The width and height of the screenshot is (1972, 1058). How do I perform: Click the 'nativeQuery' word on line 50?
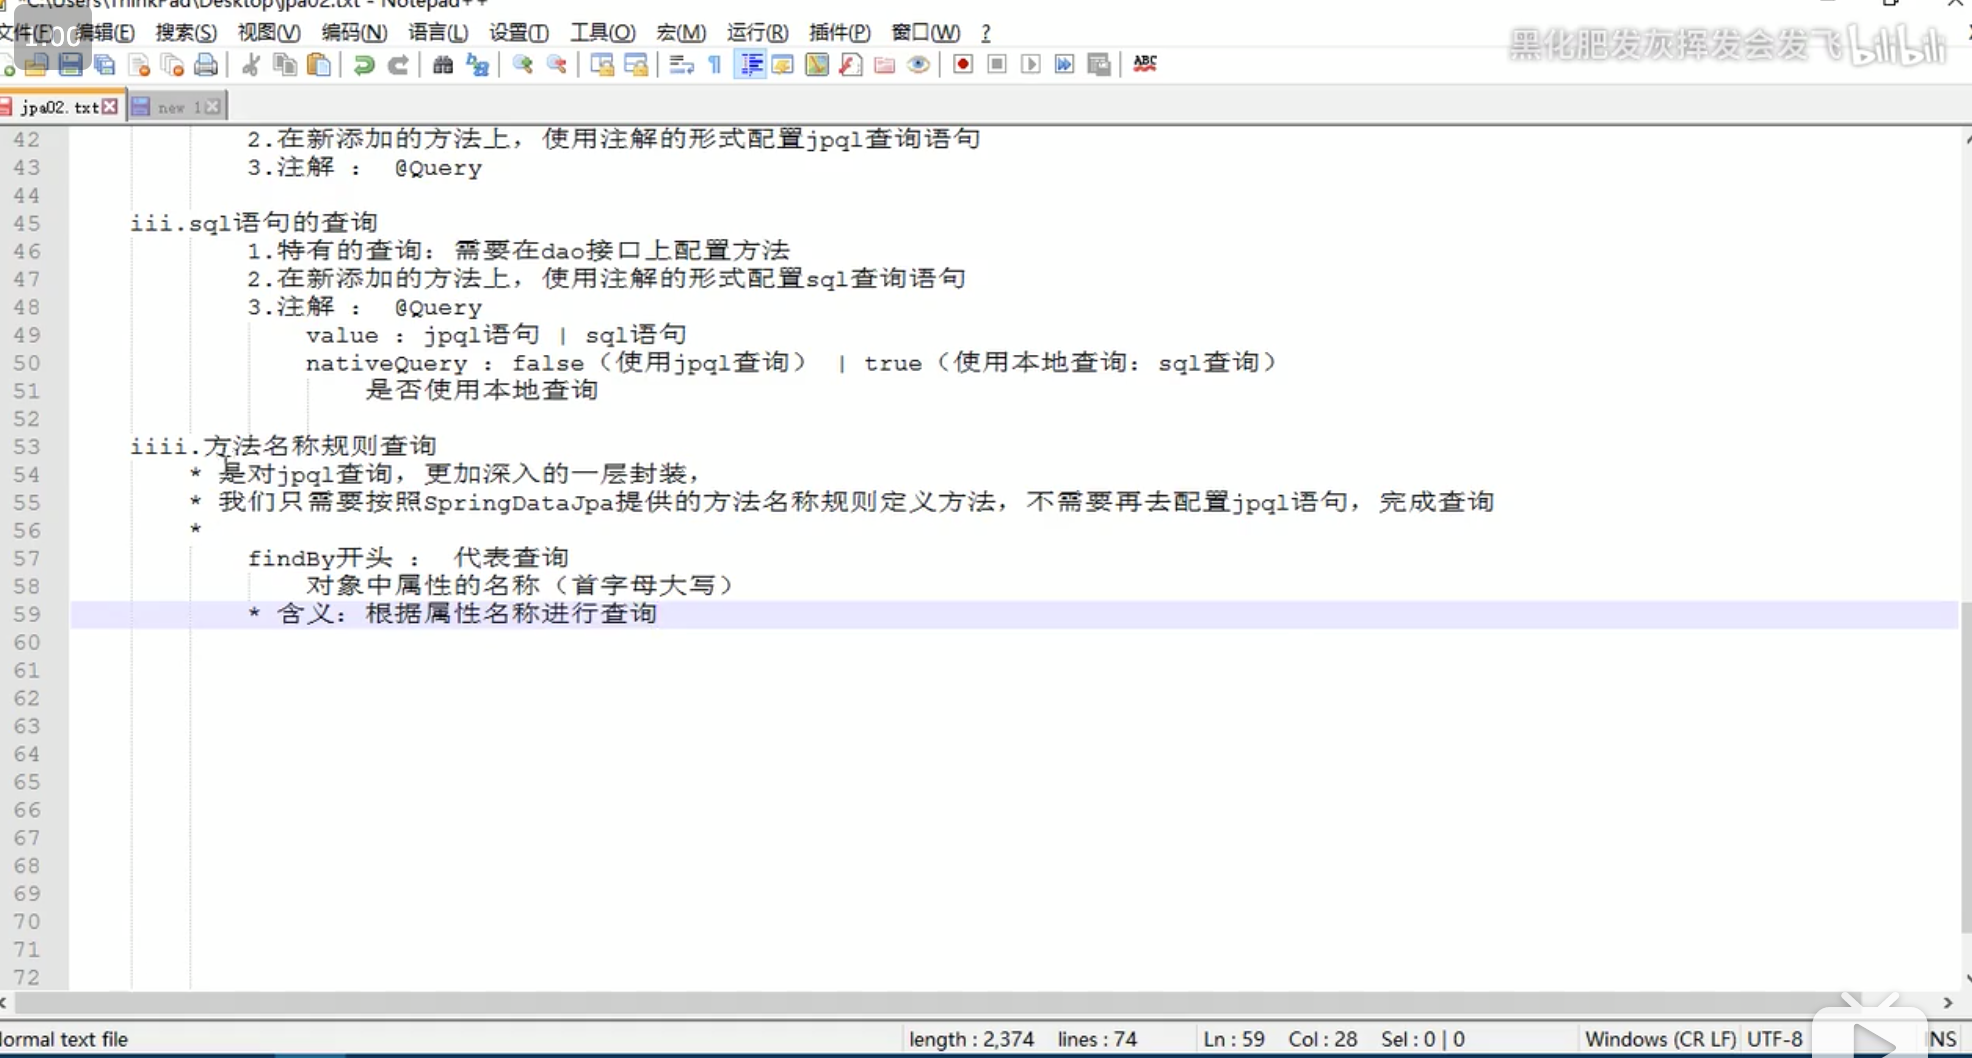click(386, 363)
